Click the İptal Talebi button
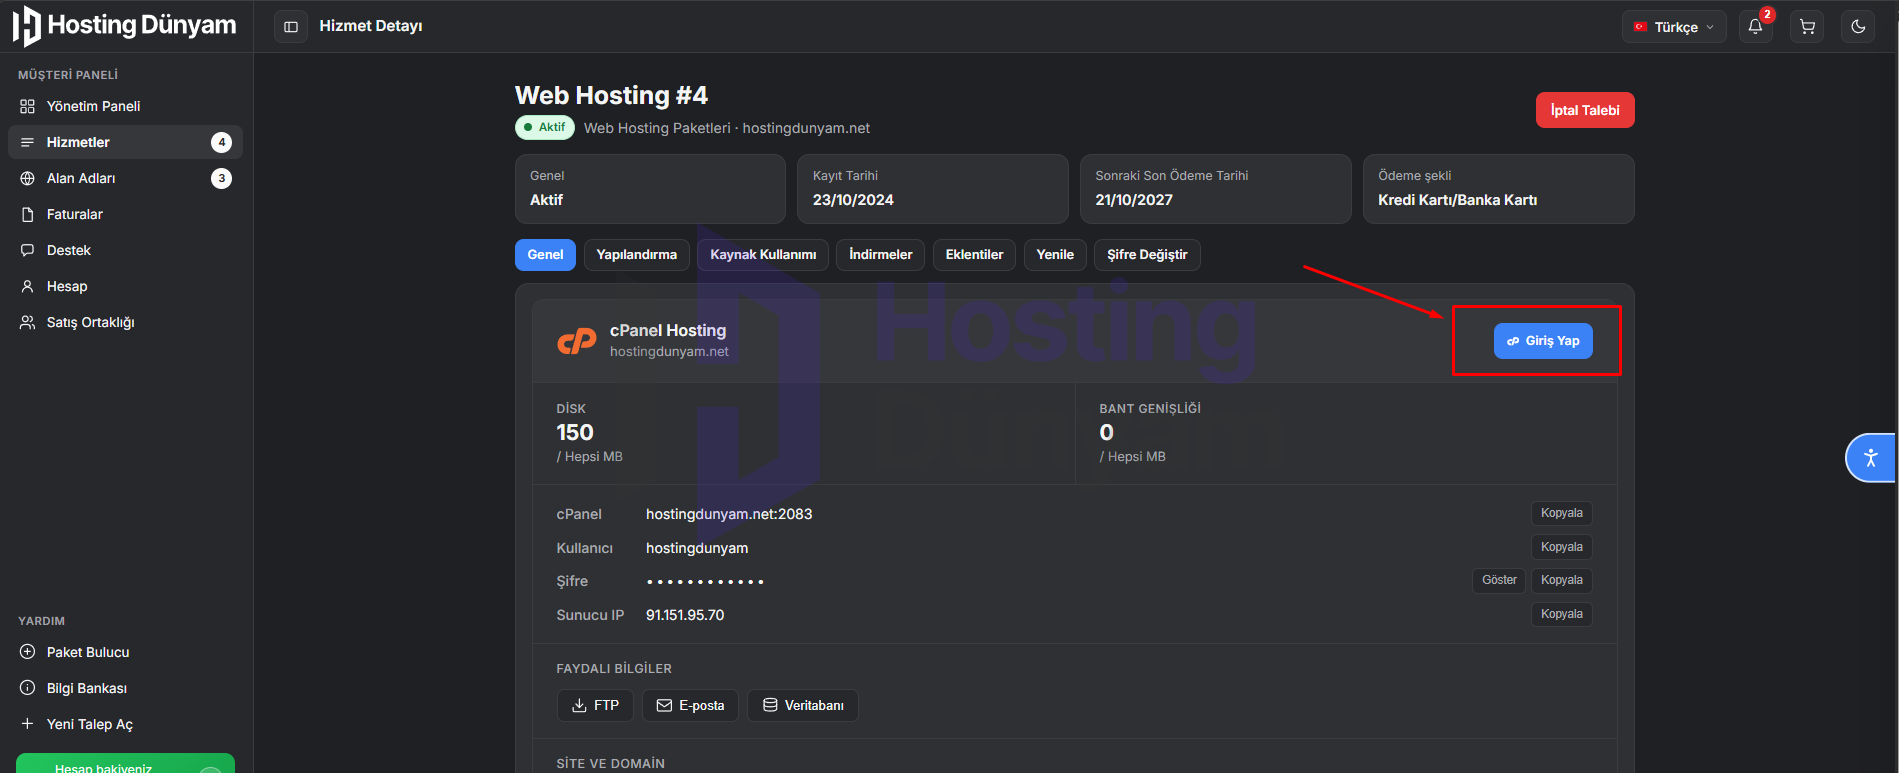 [1585, 110]
